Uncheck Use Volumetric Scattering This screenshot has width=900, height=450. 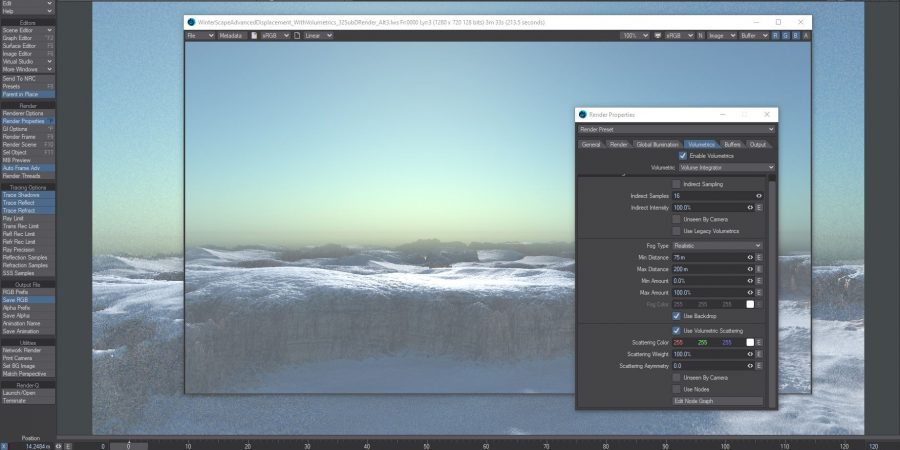677,330
